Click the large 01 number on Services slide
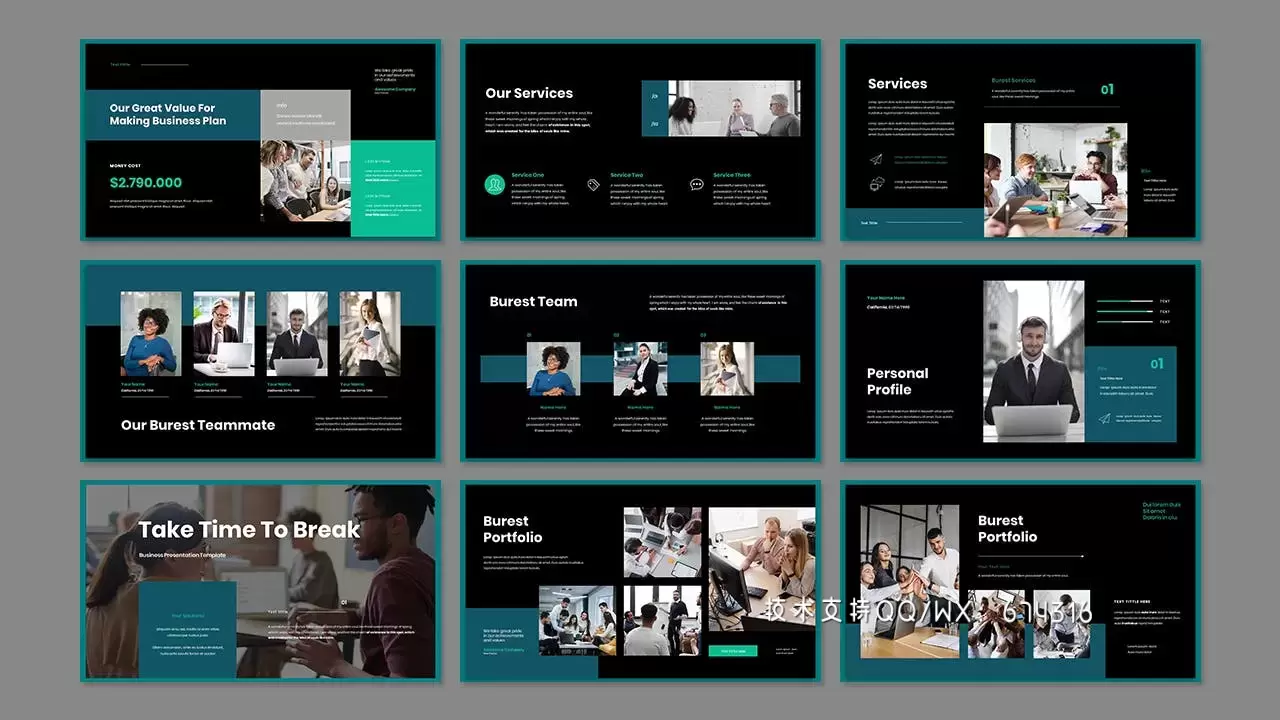Screen dimensions: 1280x720 (x=1107, y=90)
